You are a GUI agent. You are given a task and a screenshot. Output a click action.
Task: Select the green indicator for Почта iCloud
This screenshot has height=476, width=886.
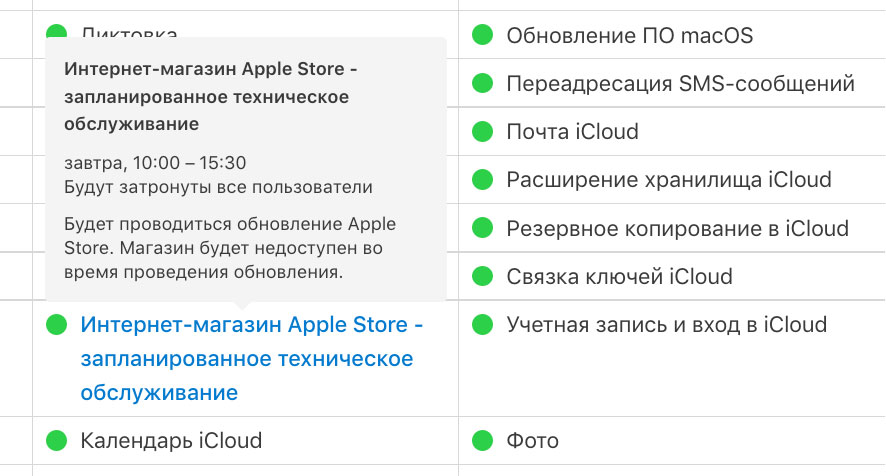tap(482, 131)
